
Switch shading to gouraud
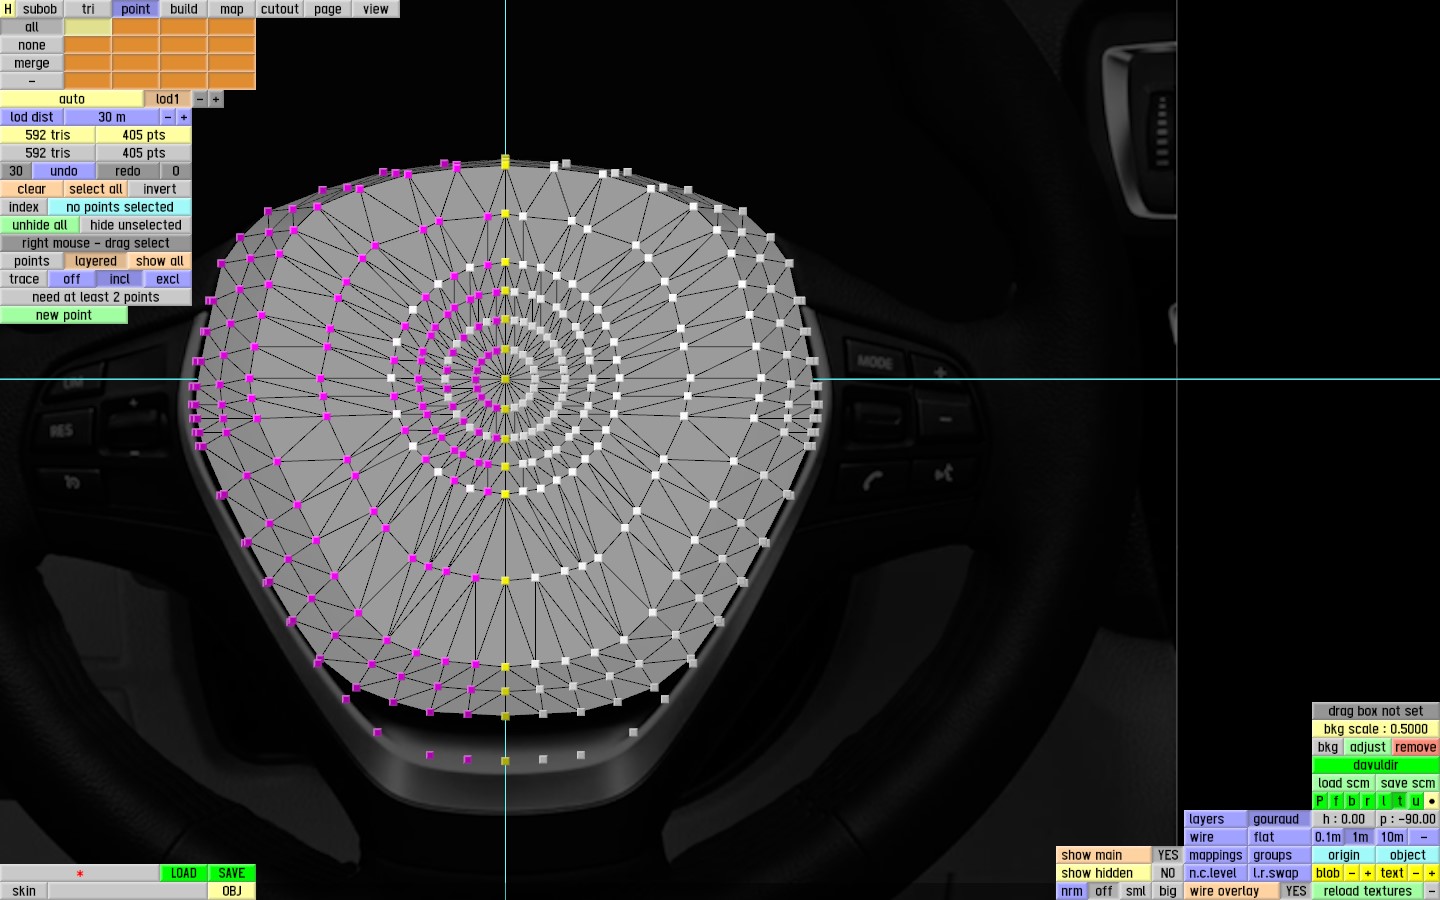(1280, 819)
